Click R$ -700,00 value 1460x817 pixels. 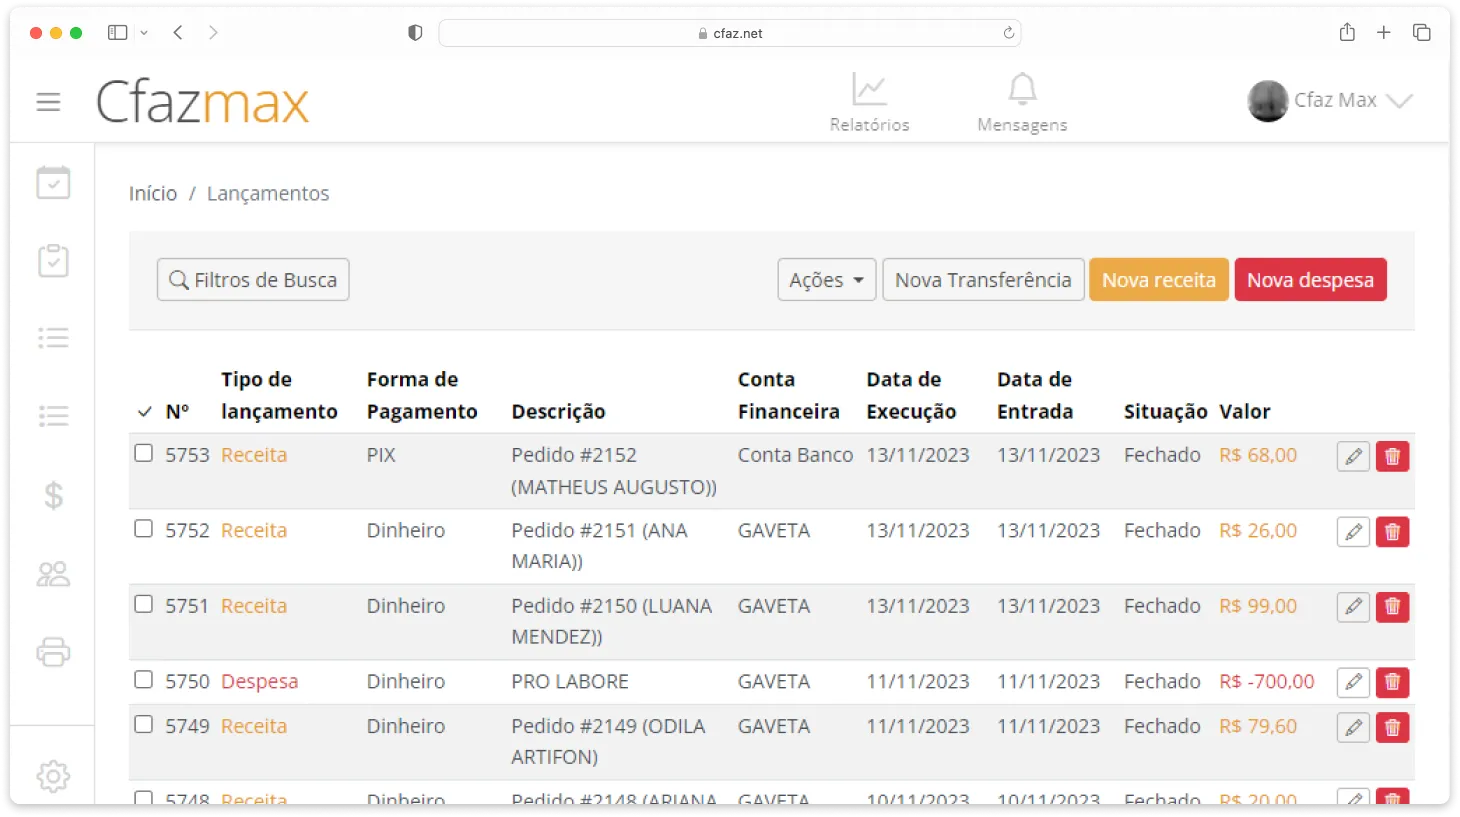pos(1267,681)
